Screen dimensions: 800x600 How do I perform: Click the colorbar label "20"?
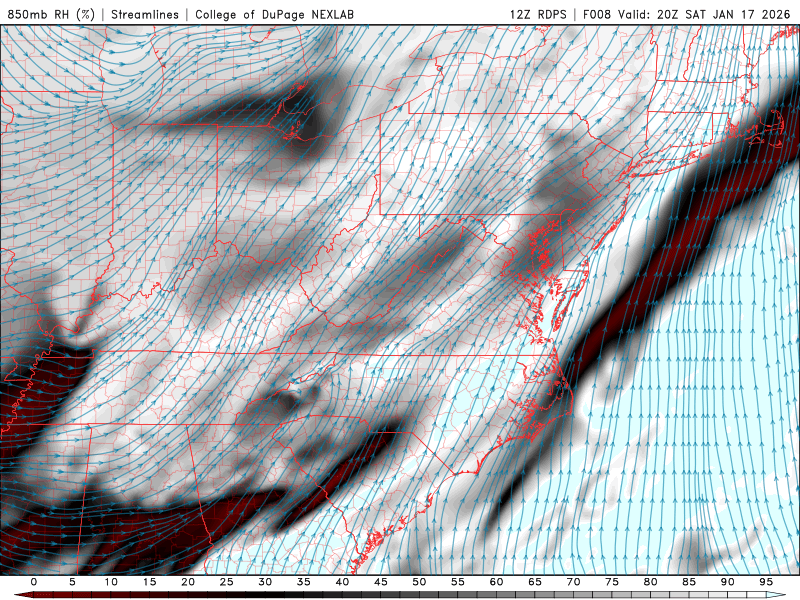coord(188,582)
